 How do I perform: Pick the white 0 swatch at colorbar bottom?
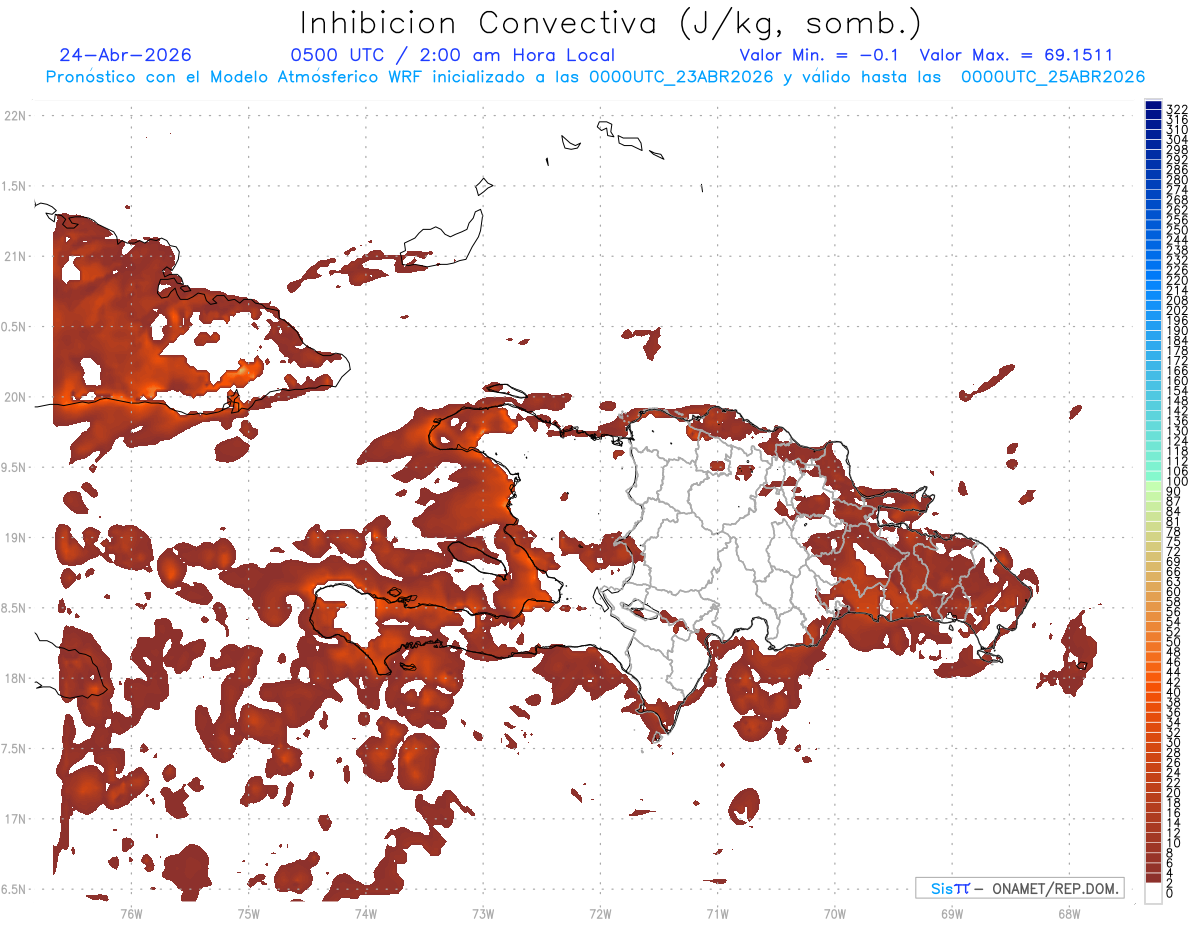(x=1153, y=893)
